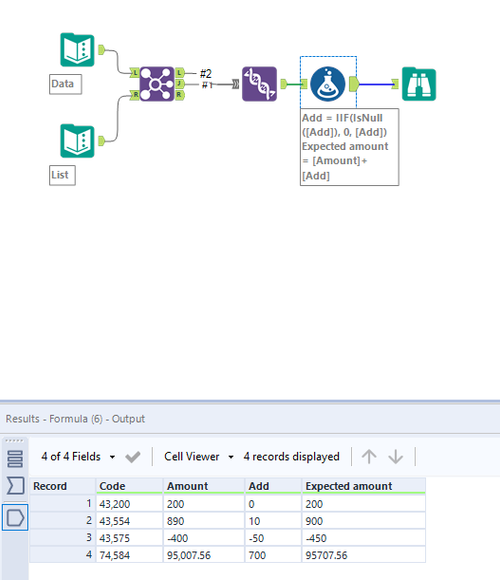Screen dimensions: 500x580
Task: Click the Code column header
Action: [x=129, y=486]
